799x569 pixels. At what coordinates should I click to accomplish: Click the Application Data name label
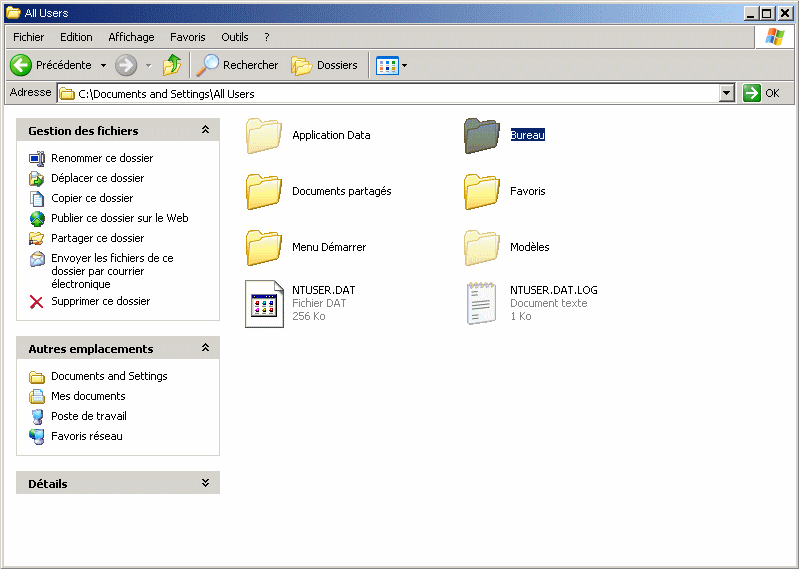(x=331, y=135)
